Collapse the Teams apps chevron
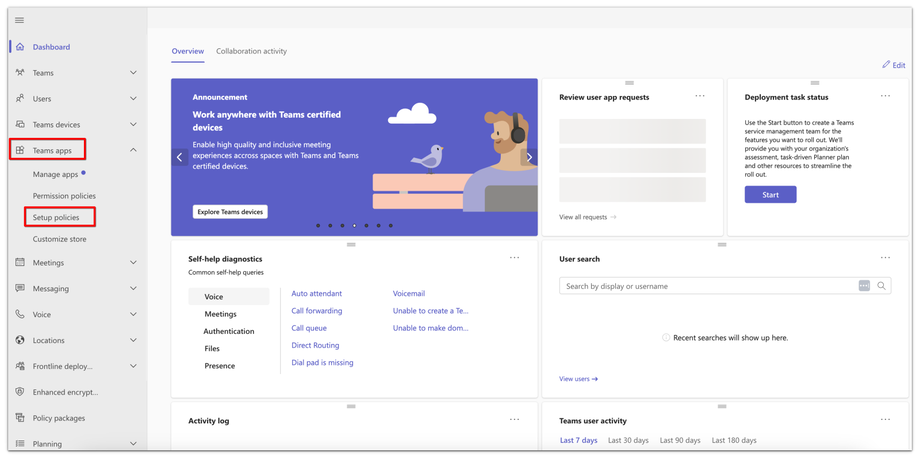Image resolution: width=920 pixels, height=459 pixels. click(x=133, y=150)
